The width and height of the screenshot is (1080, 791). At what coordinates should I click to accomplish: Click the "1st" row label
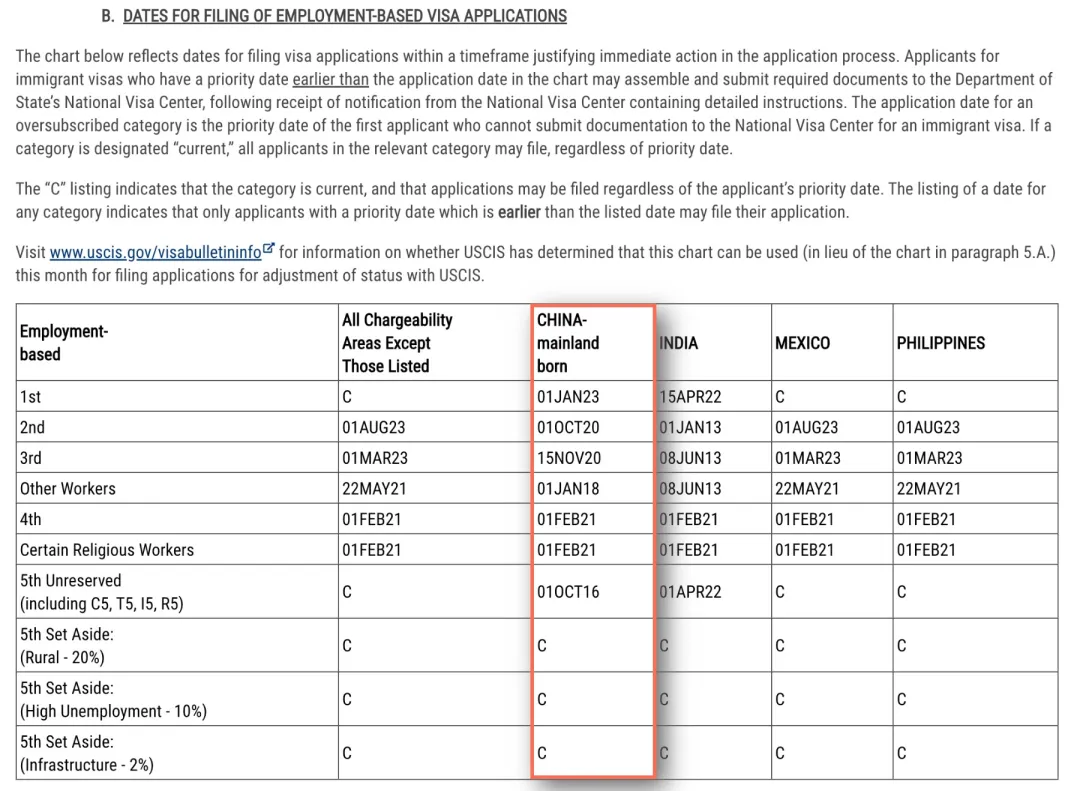point(30,397)
